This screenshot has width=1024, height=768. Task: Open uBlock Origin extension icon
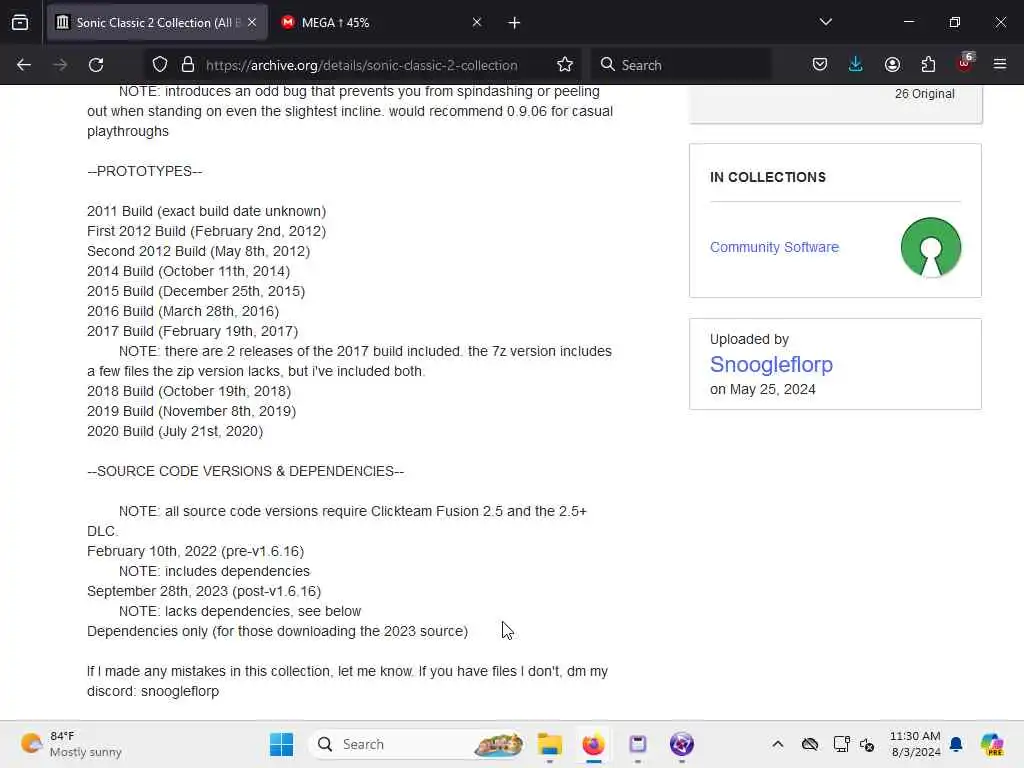click(965, 63)
